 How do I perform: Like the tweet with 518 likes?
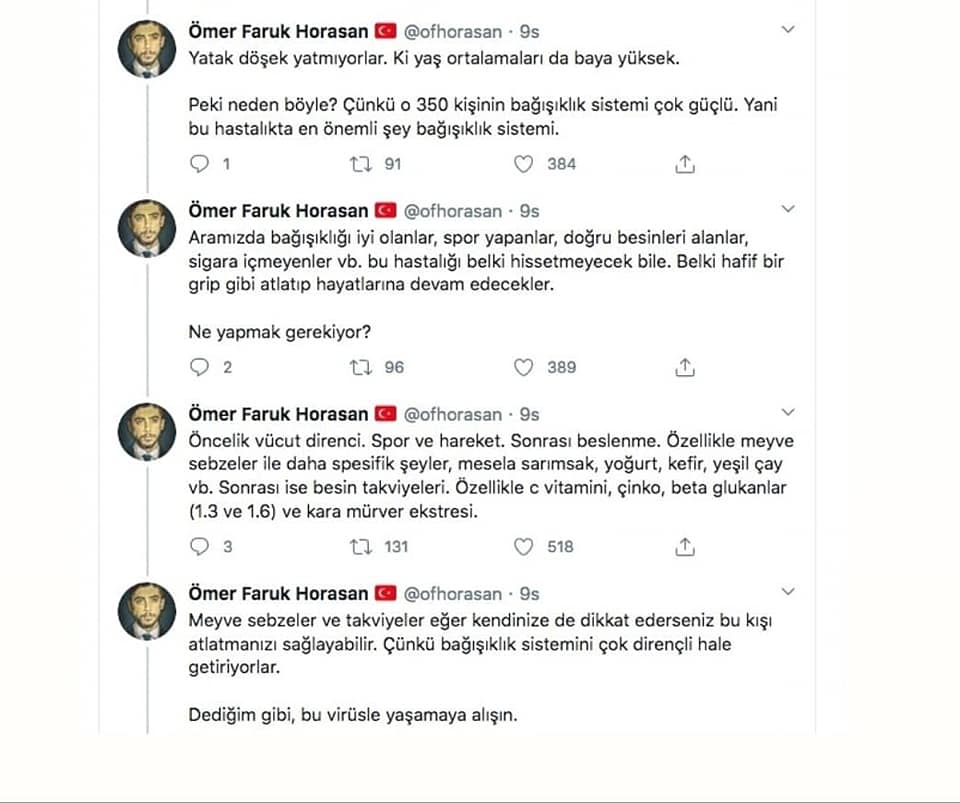coord(523,547)
